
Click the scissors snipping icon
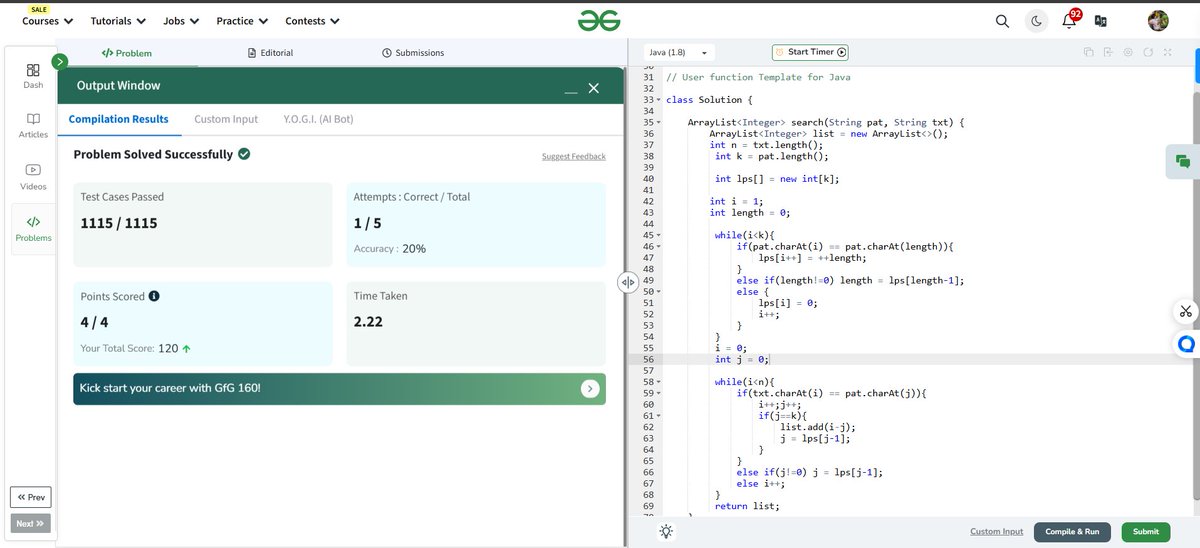tap(1185, 311)
